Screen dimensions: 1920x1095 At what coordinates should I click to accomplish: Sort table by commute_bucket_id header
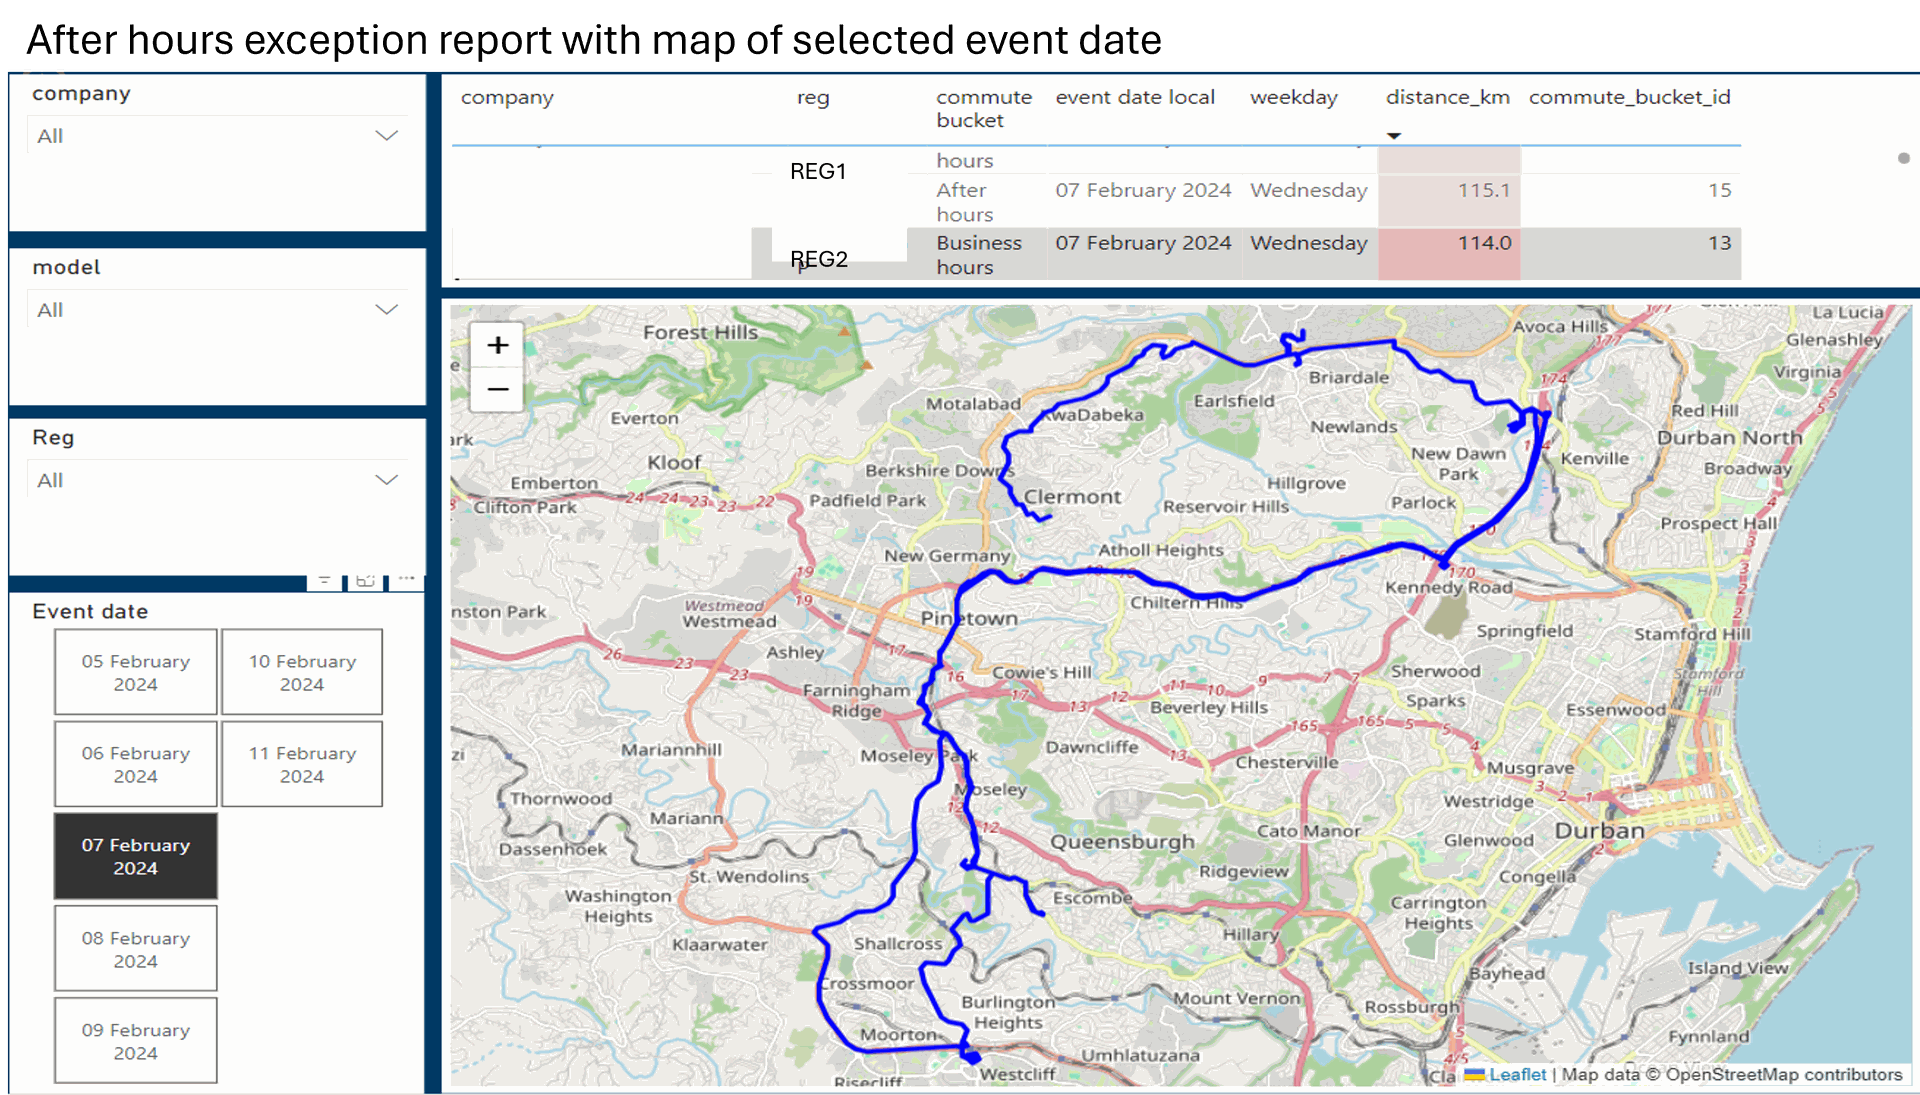(1629, 98)
